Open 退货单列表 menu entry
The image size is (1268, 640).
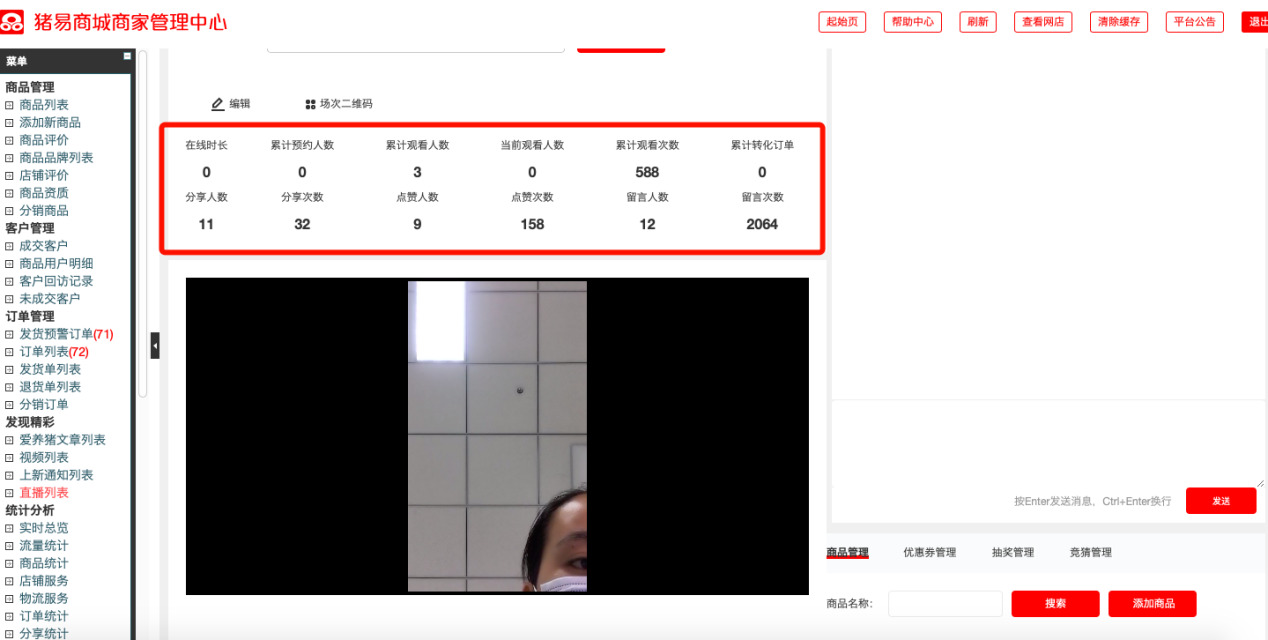(x=50, y=387)
